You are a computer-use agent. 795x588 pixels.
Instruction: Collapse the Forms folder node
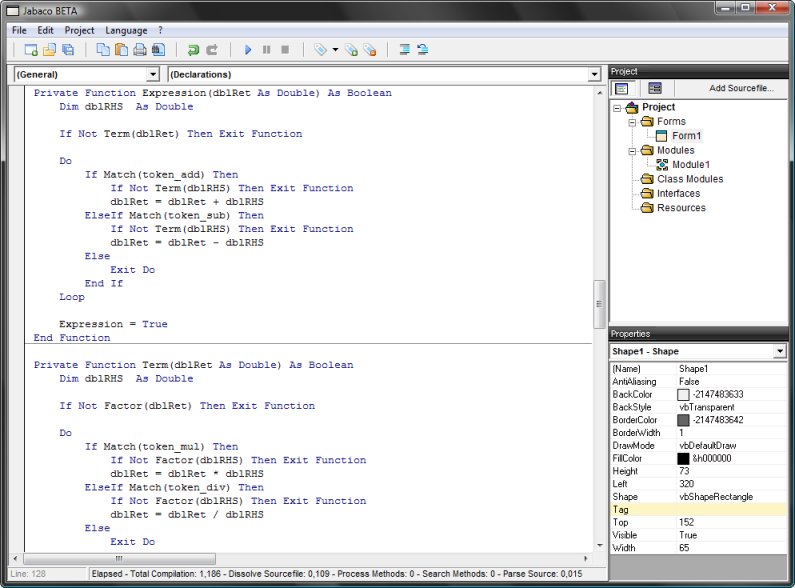632,122
